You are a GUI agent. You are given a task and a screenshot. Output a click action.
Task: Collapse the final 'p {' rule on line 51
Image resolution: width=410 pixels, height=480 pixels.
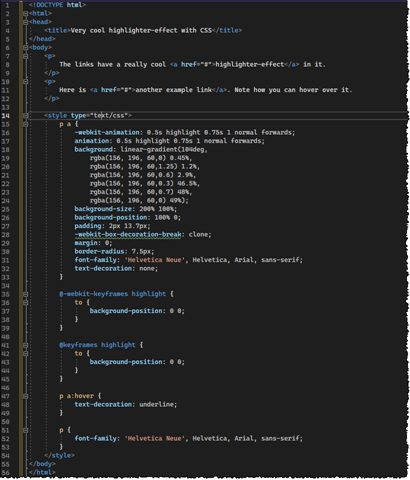tap(25, 430)
